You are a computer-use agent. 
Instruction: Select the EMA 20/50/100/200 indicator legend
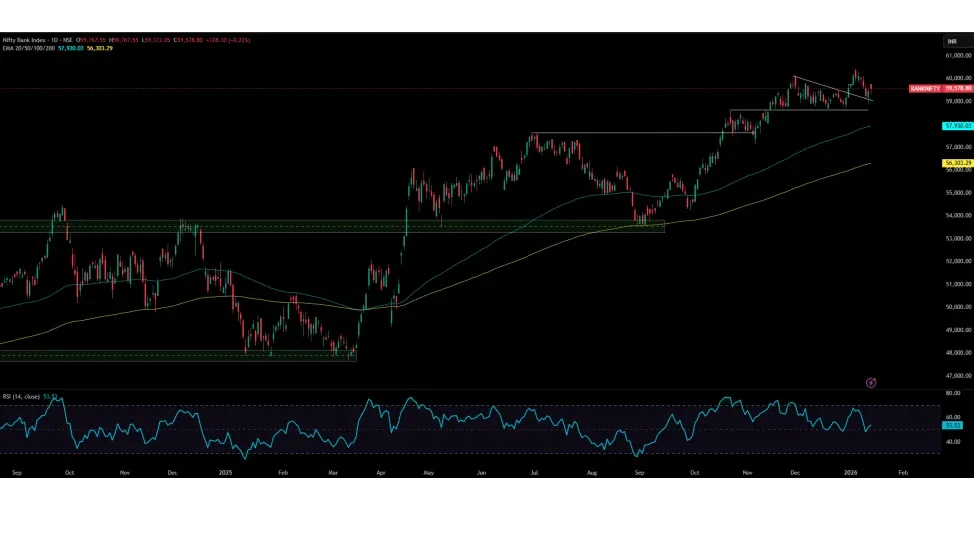29,48
